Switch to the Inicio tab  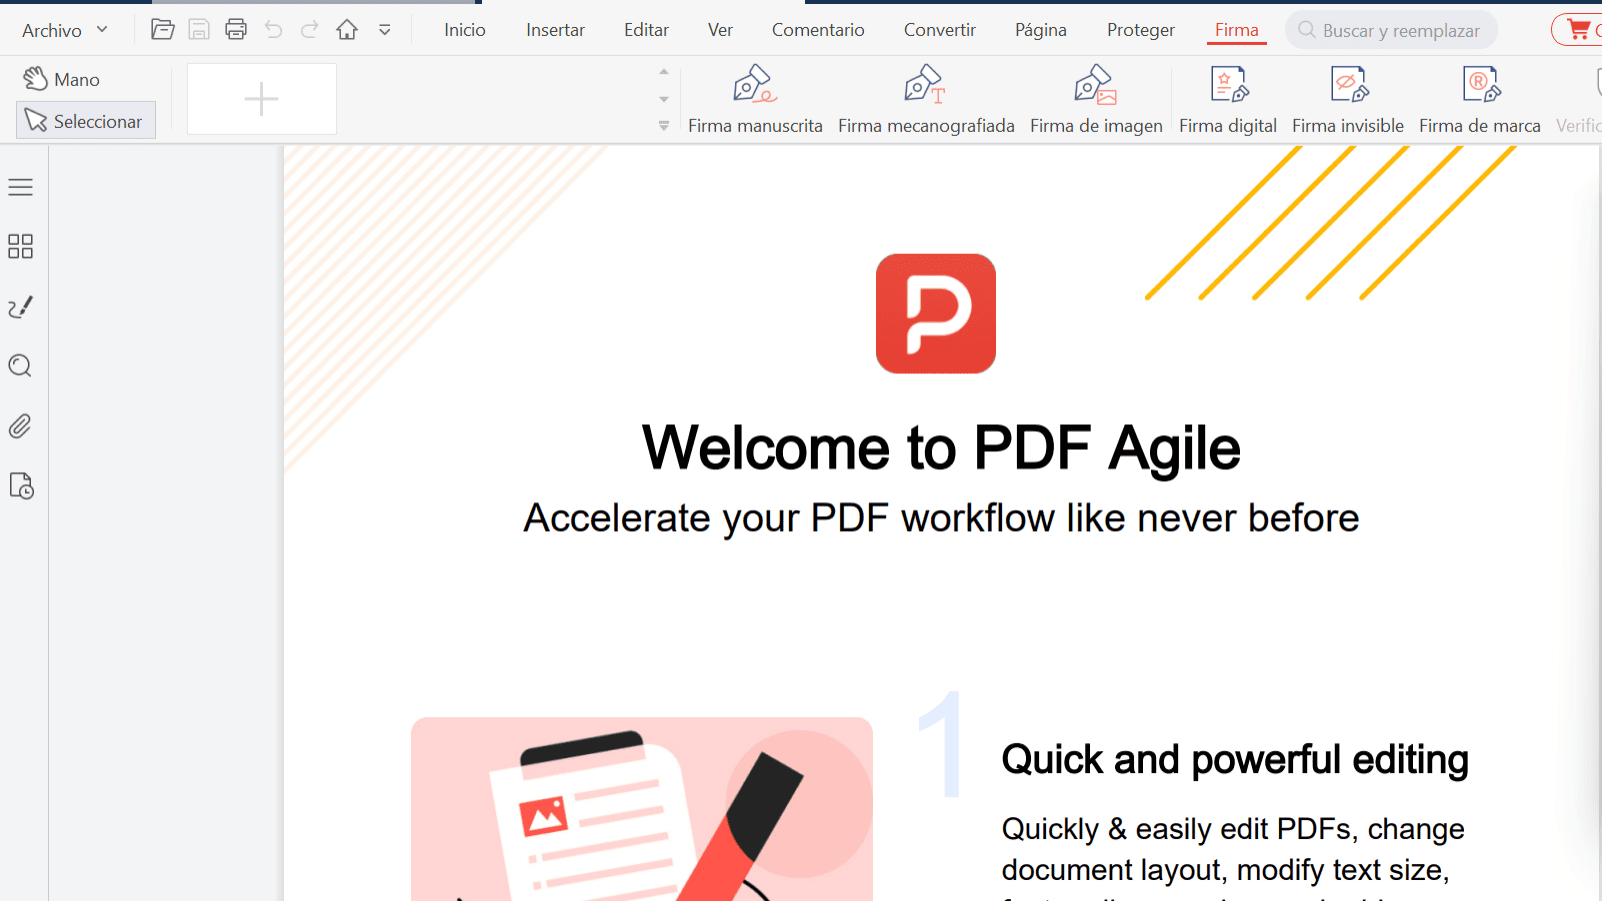coord(465,30)
